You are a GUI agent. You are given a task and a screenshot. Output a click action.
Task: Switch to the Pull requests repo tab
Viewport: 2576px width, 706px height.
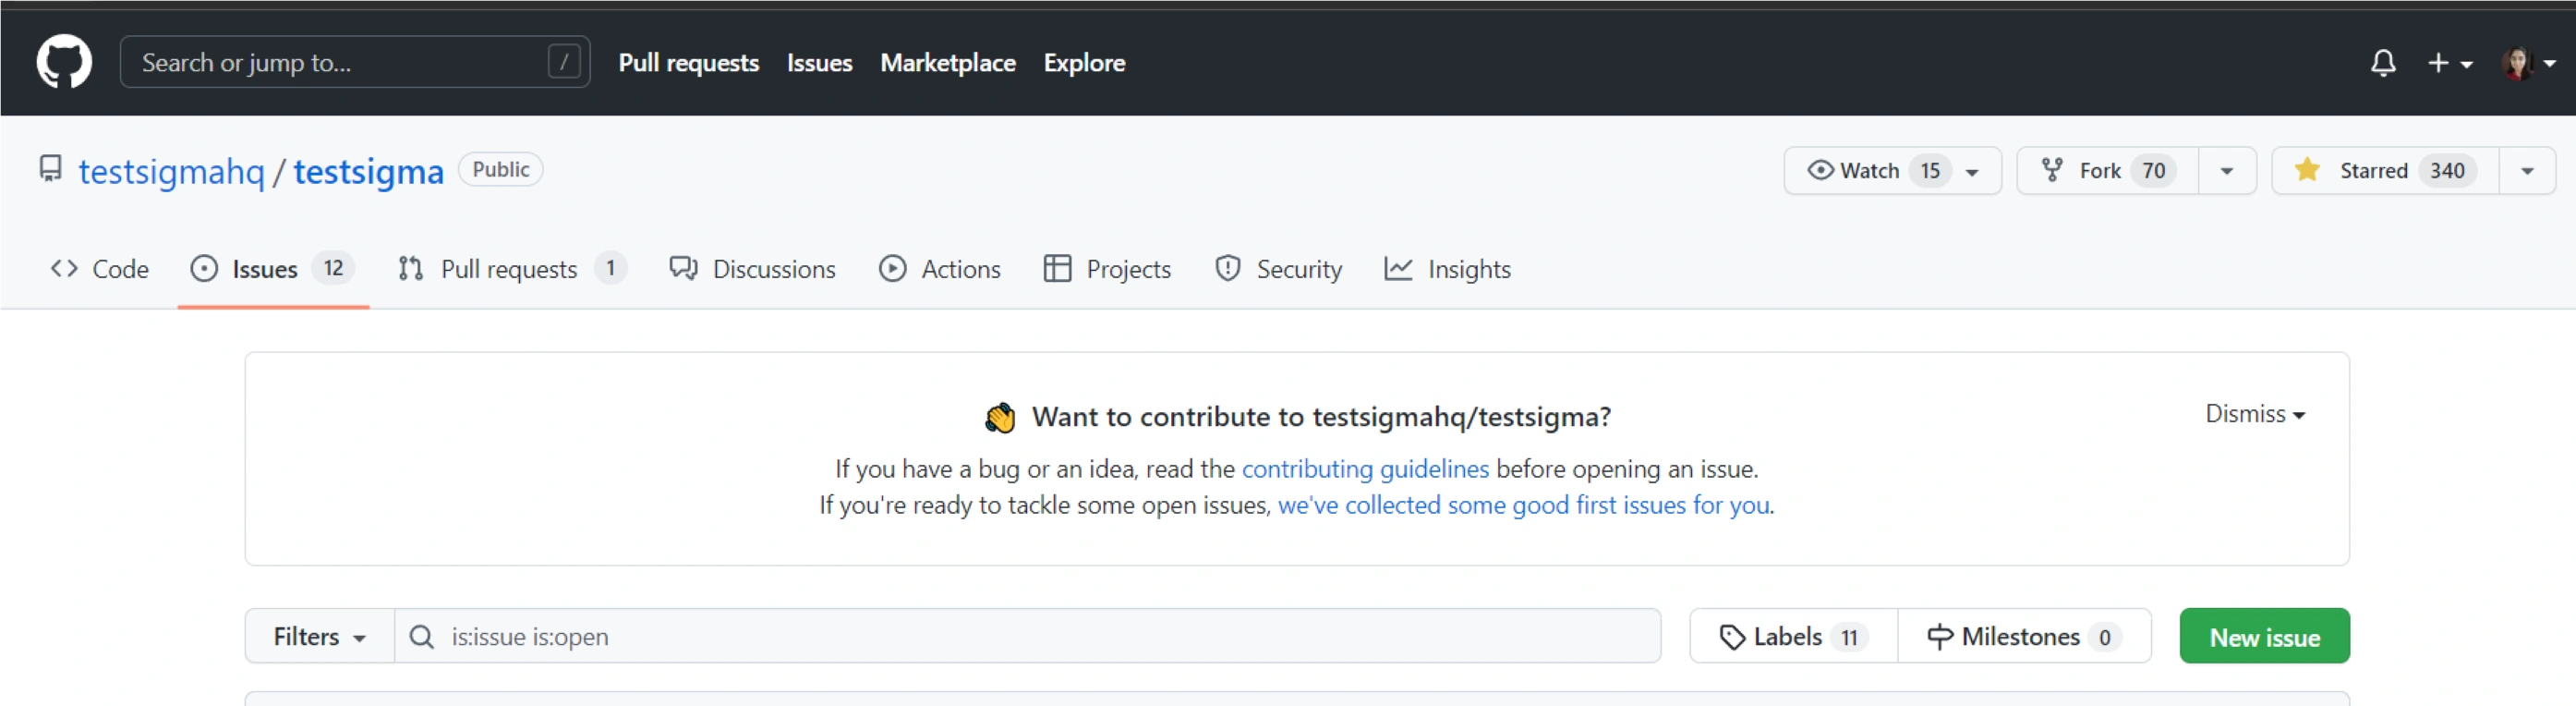tap(510, 269)
